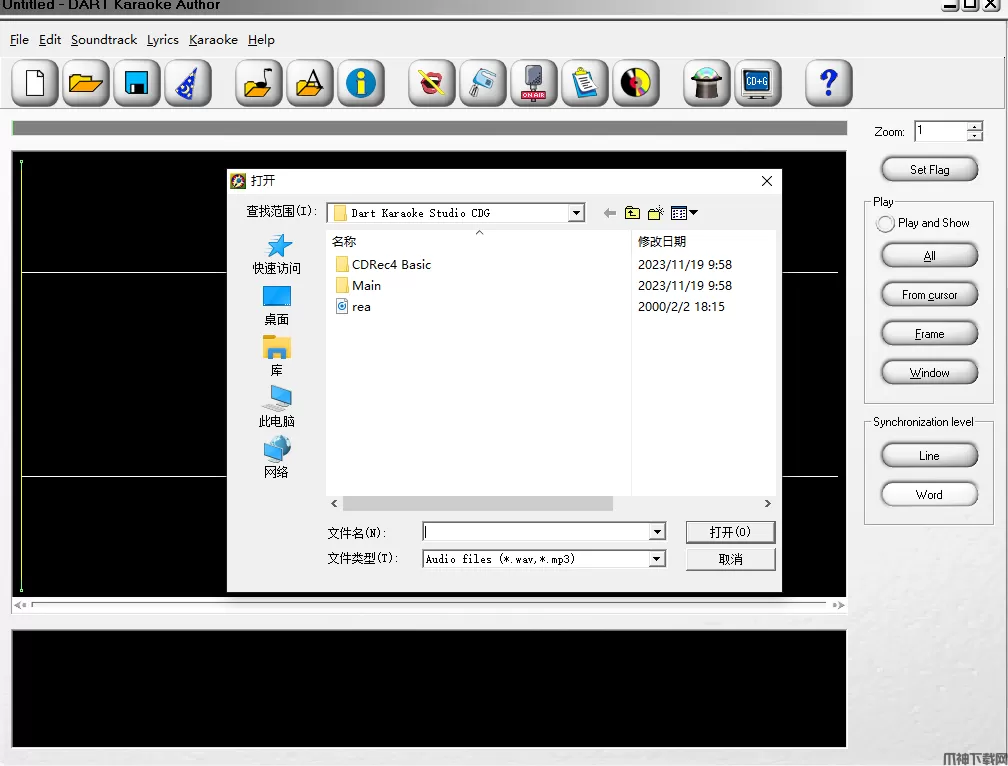Click the vinyl record disc icon
Image resolution: width=1008 pixels, height=766 pixels.
(x=636, y=83)
